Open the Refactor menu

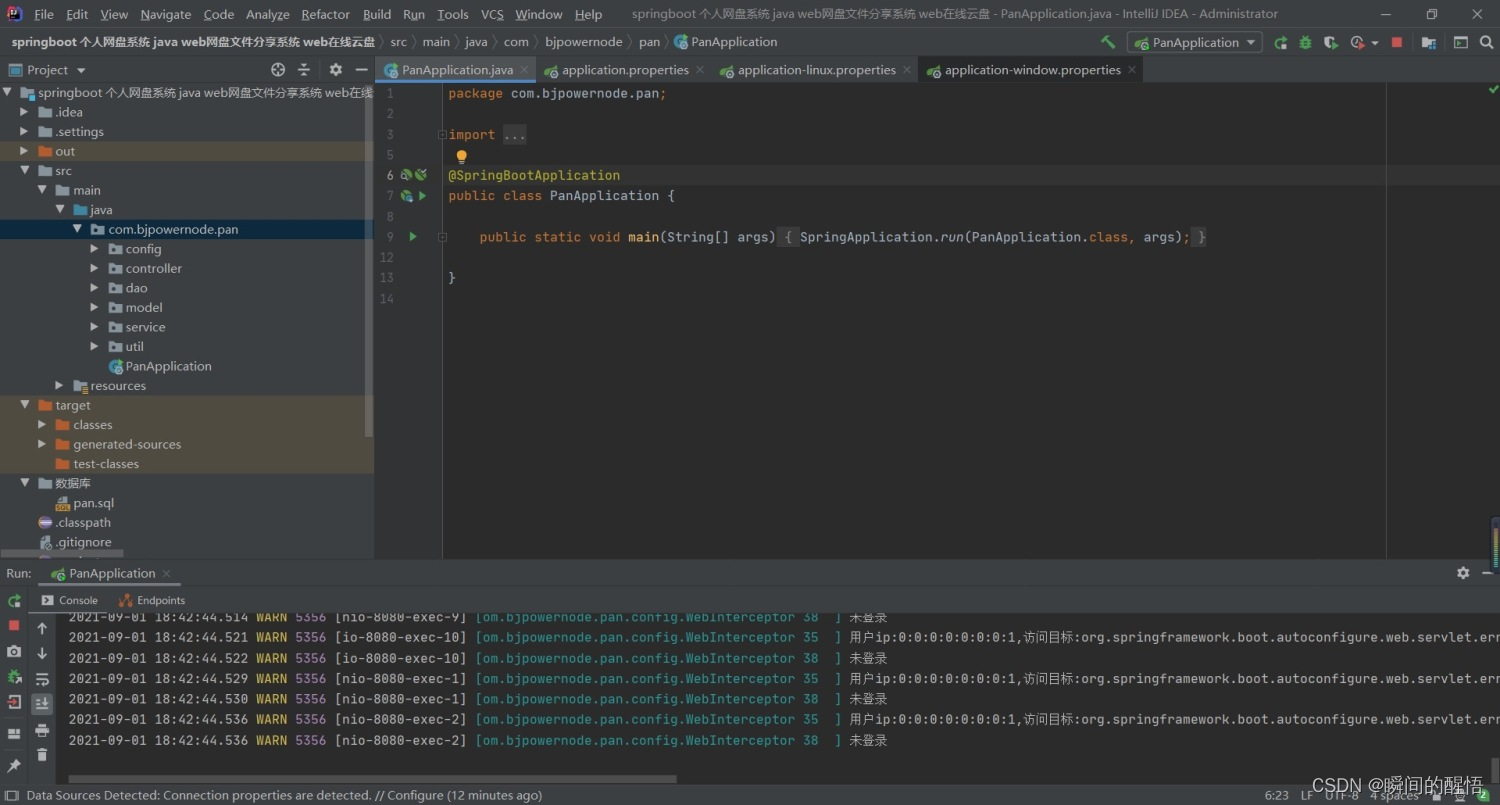pyautogui.click(x=325, y=14)
